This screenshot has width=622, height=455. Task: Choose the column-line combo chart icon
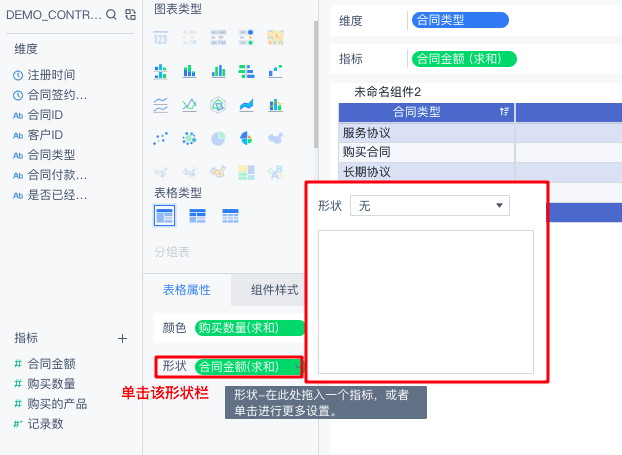pos(275,106)
